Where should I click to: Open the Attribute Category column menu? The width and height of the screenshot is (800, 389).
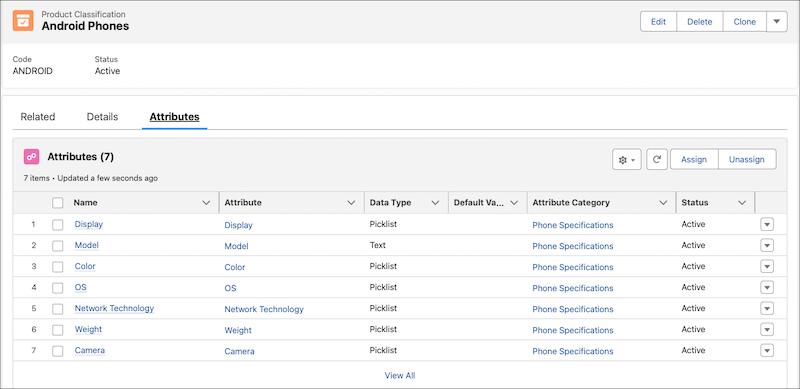click(x=663, y=203)
